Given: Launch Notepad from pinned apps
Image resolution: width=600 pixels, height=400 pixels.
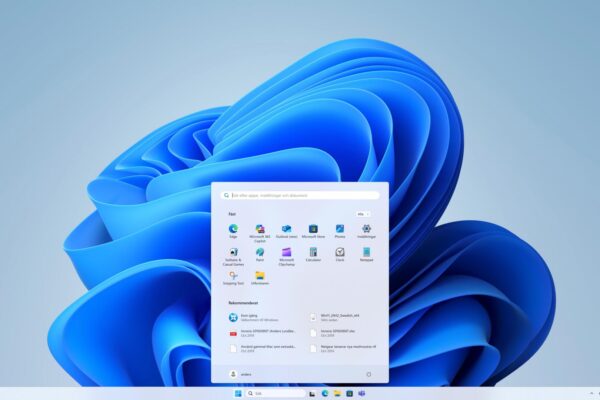Looking at the screenshot, I should (367, 255).
